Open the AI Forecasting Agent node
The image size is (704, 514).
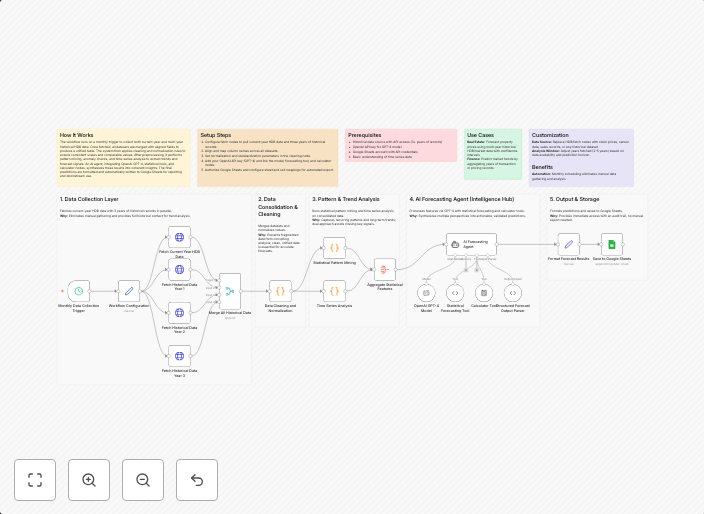point(471,243)
